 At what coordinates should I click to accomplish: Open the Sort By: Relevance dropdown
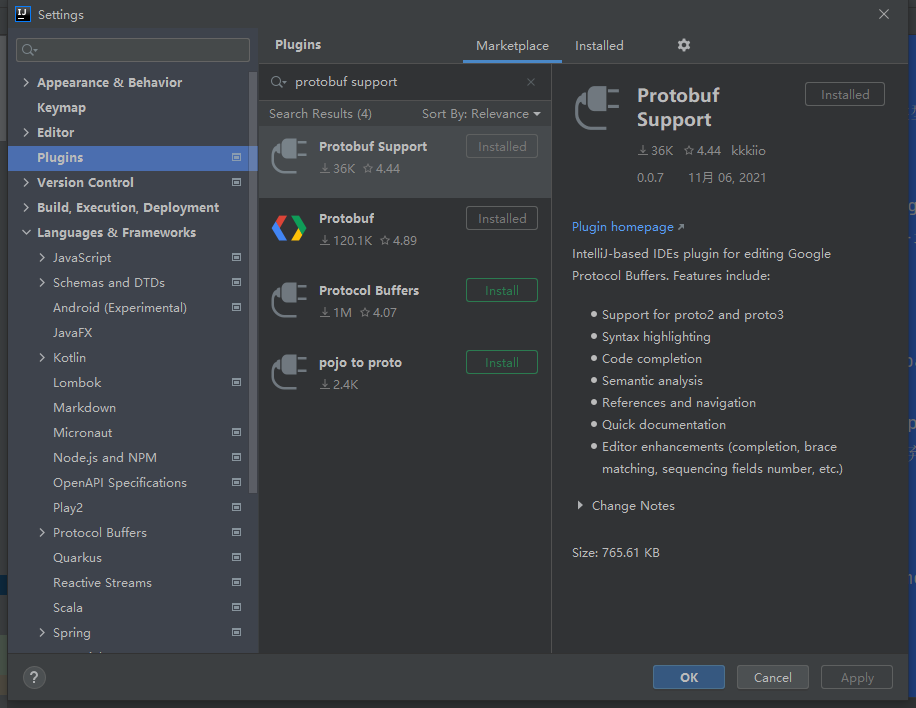(481, 114)
